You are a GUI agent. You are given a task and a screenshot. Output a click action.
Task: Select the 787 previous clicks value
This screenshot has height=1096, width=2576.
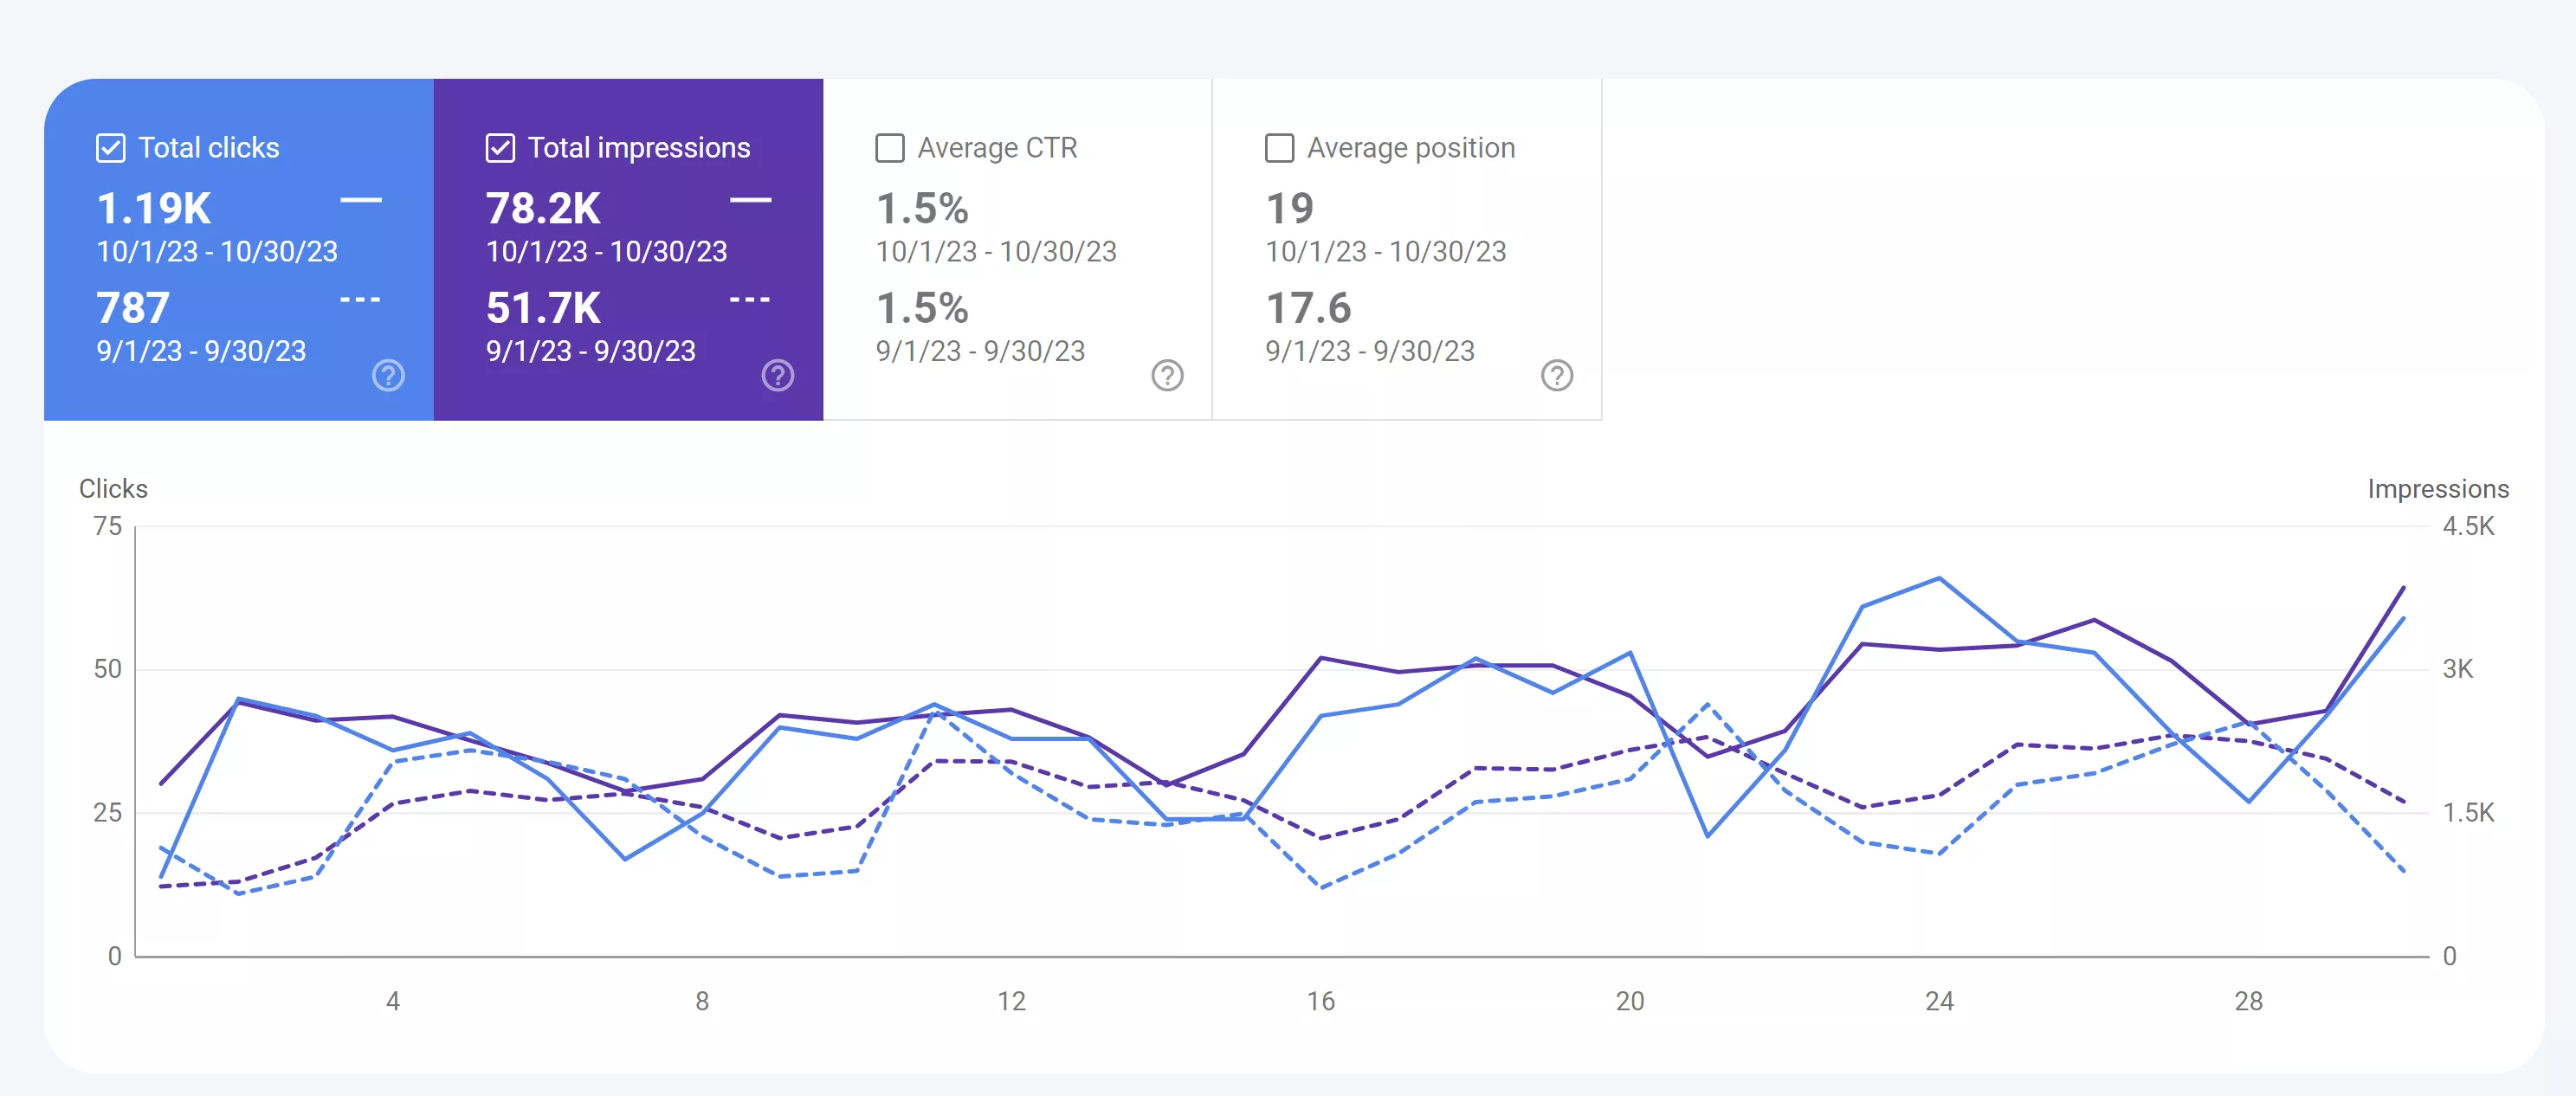pos(133,308)
